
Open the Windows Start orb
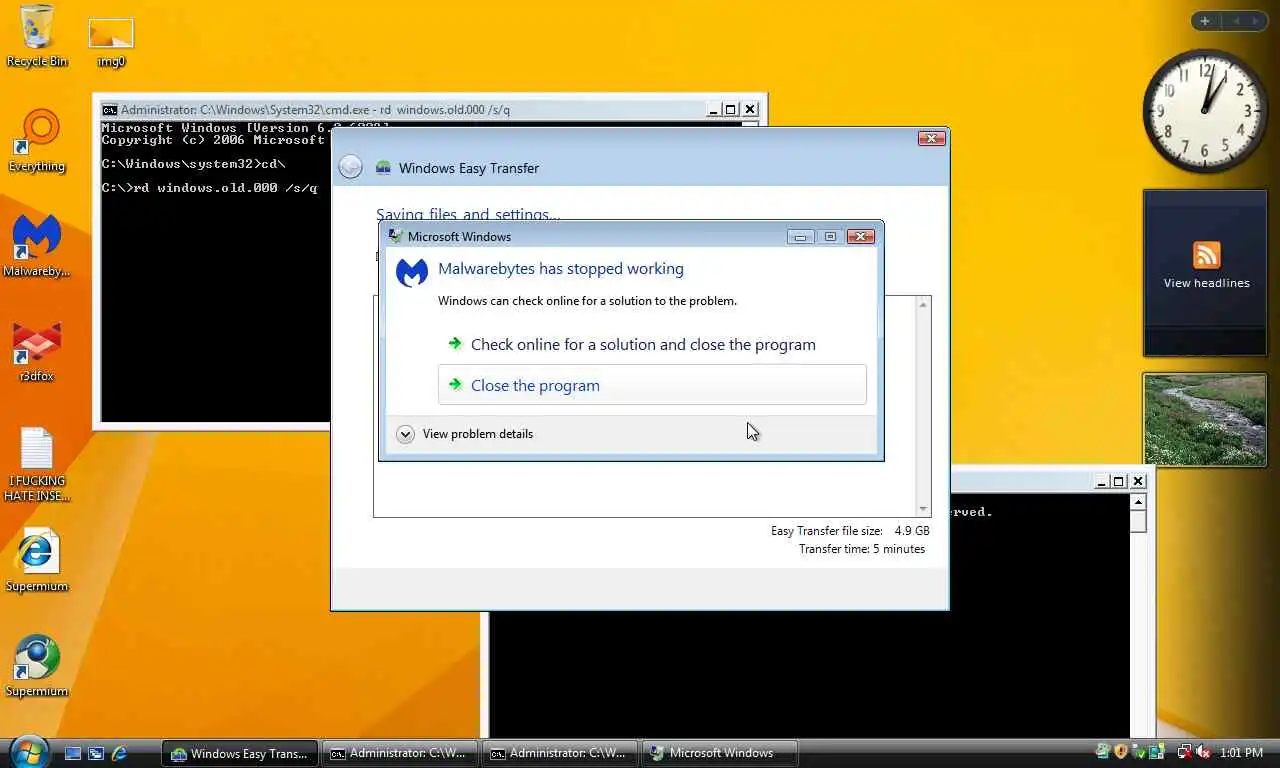click(x=27, y=752)
